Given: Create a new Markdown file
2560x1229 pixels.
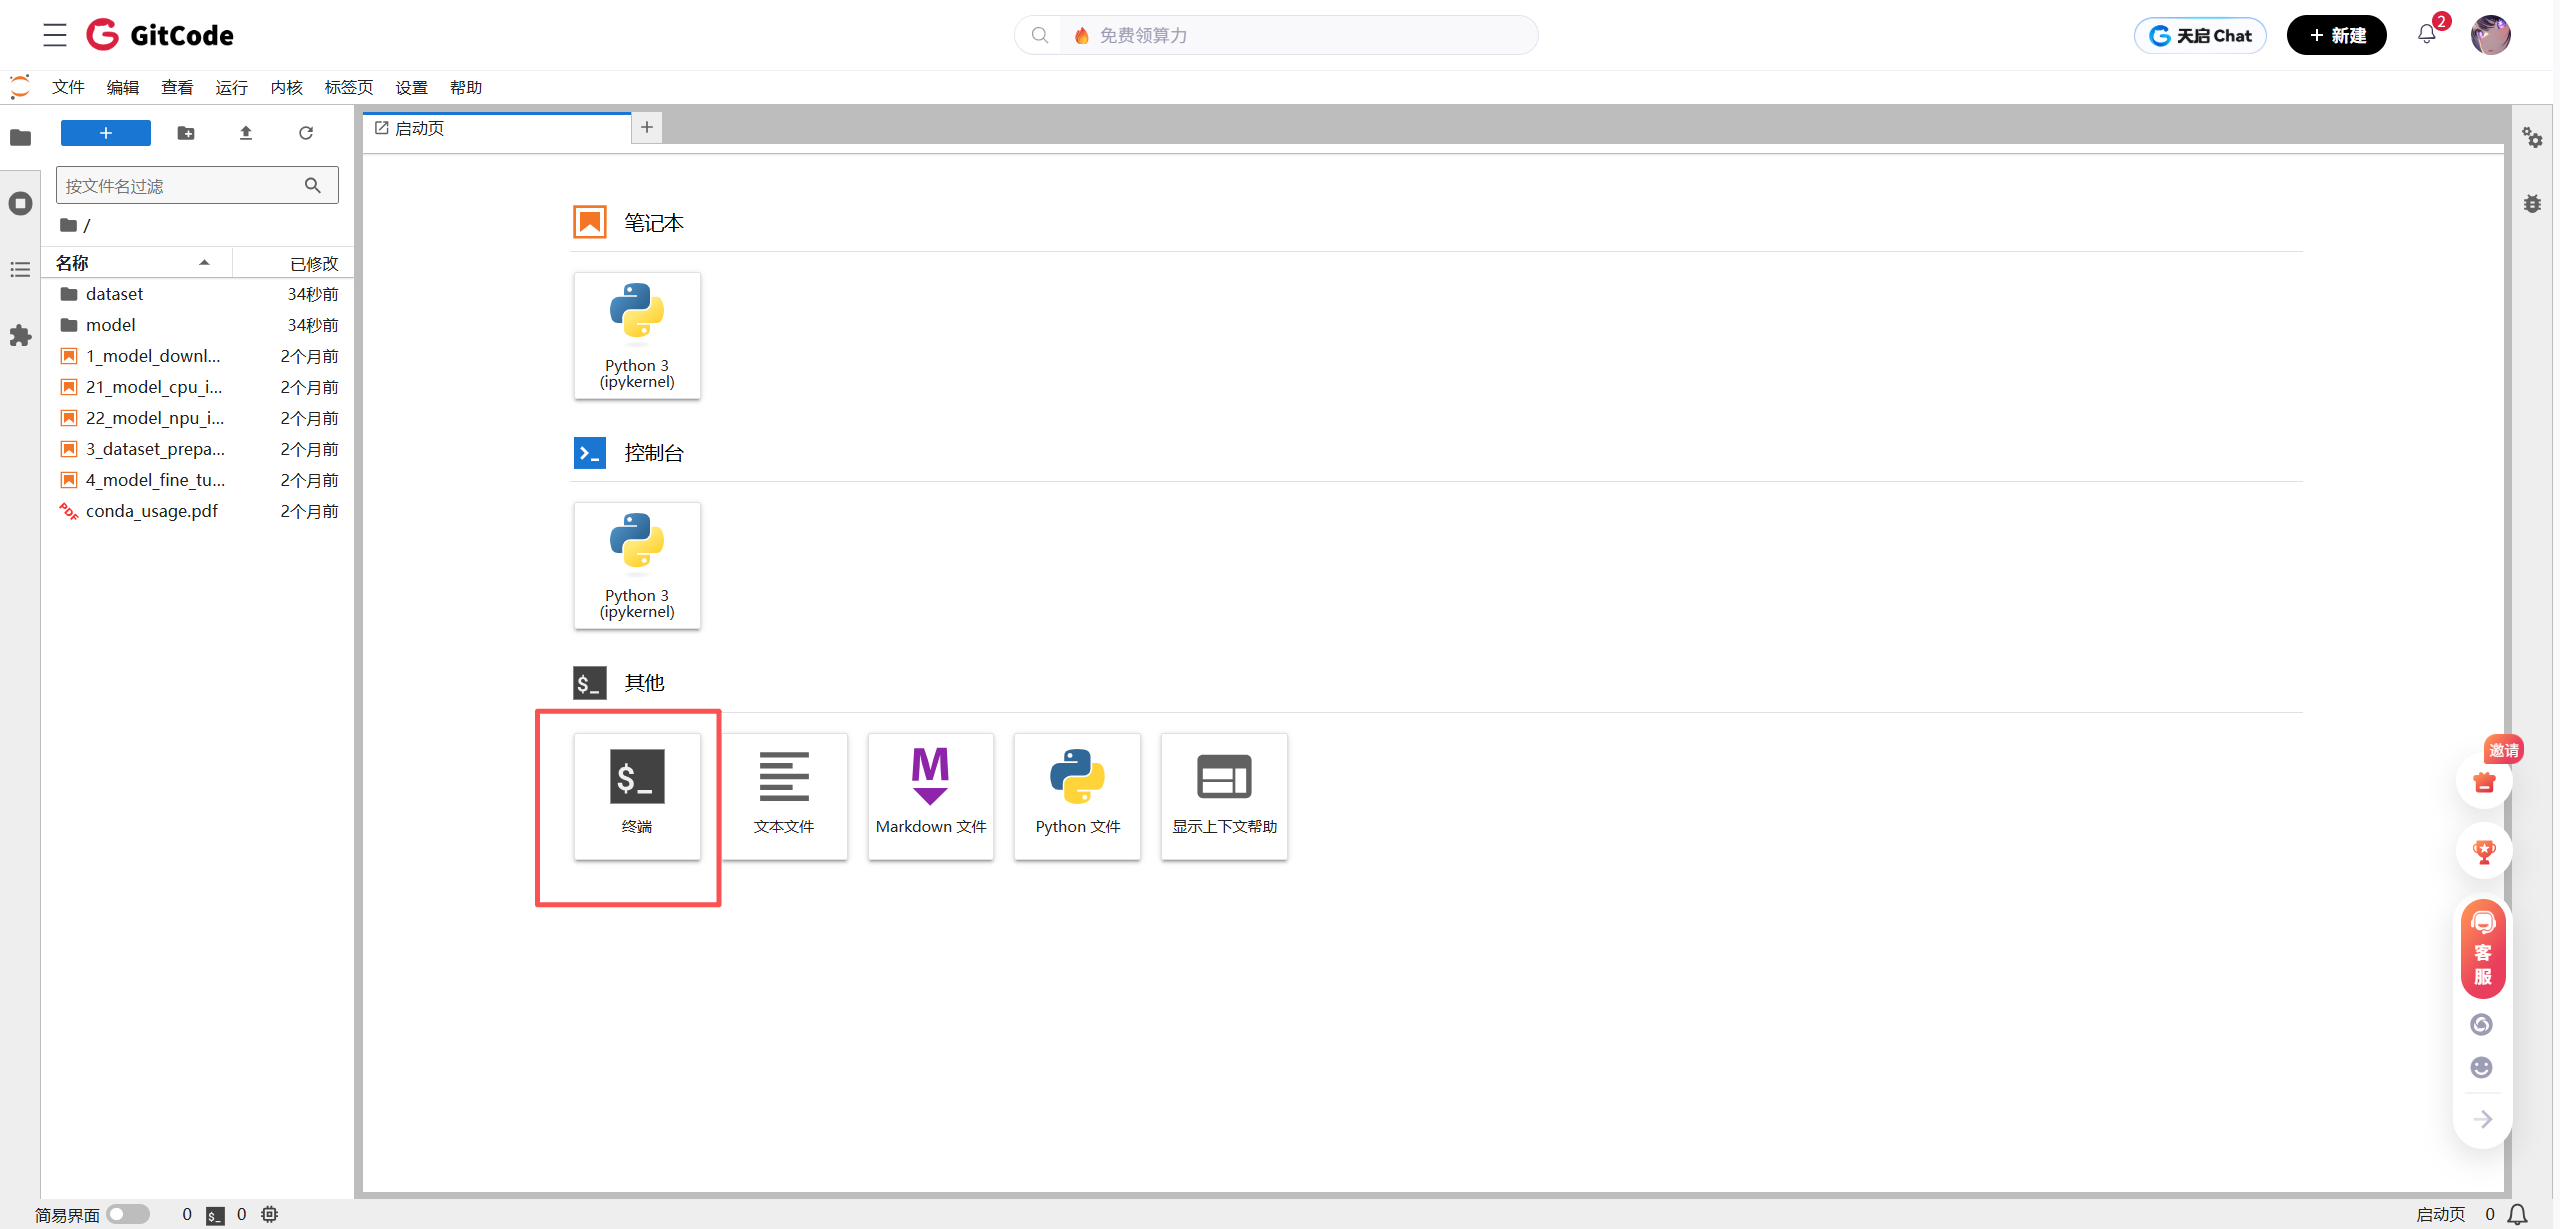Looking at the screenshot, I should (x=930, y=795).
